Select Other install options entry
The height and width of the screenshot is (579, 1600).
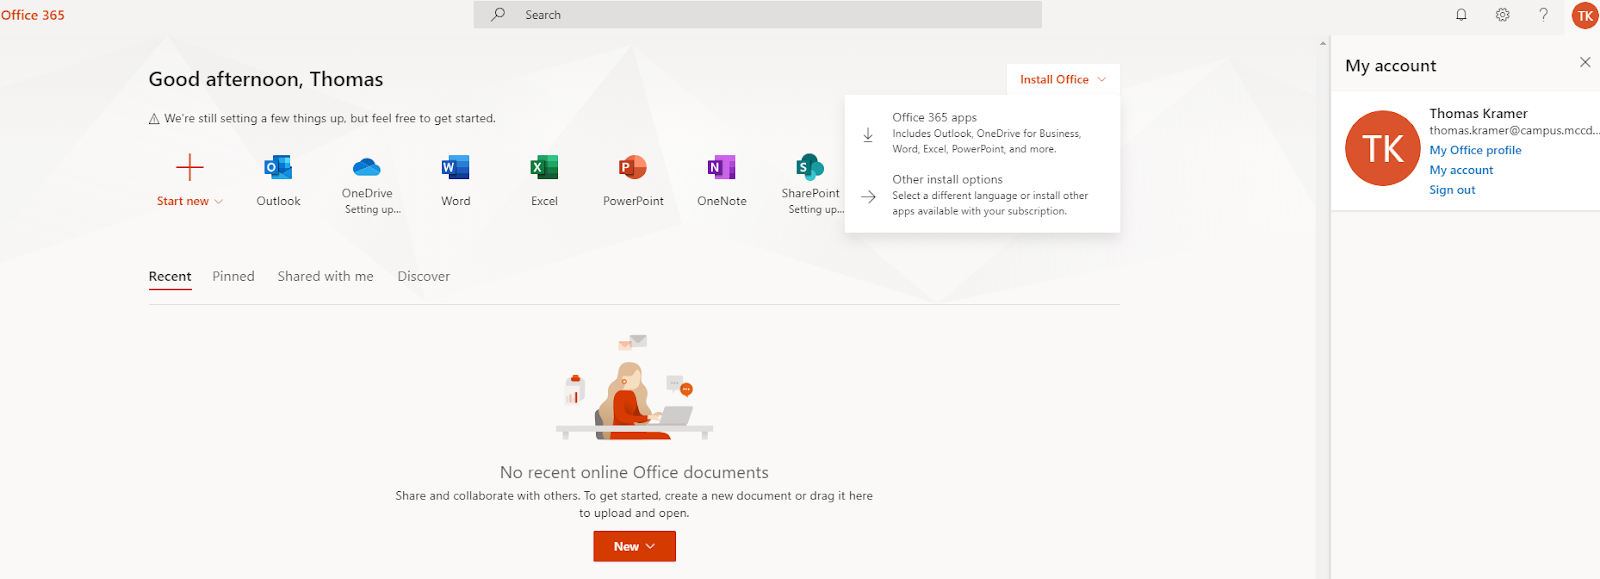(982, 195)
